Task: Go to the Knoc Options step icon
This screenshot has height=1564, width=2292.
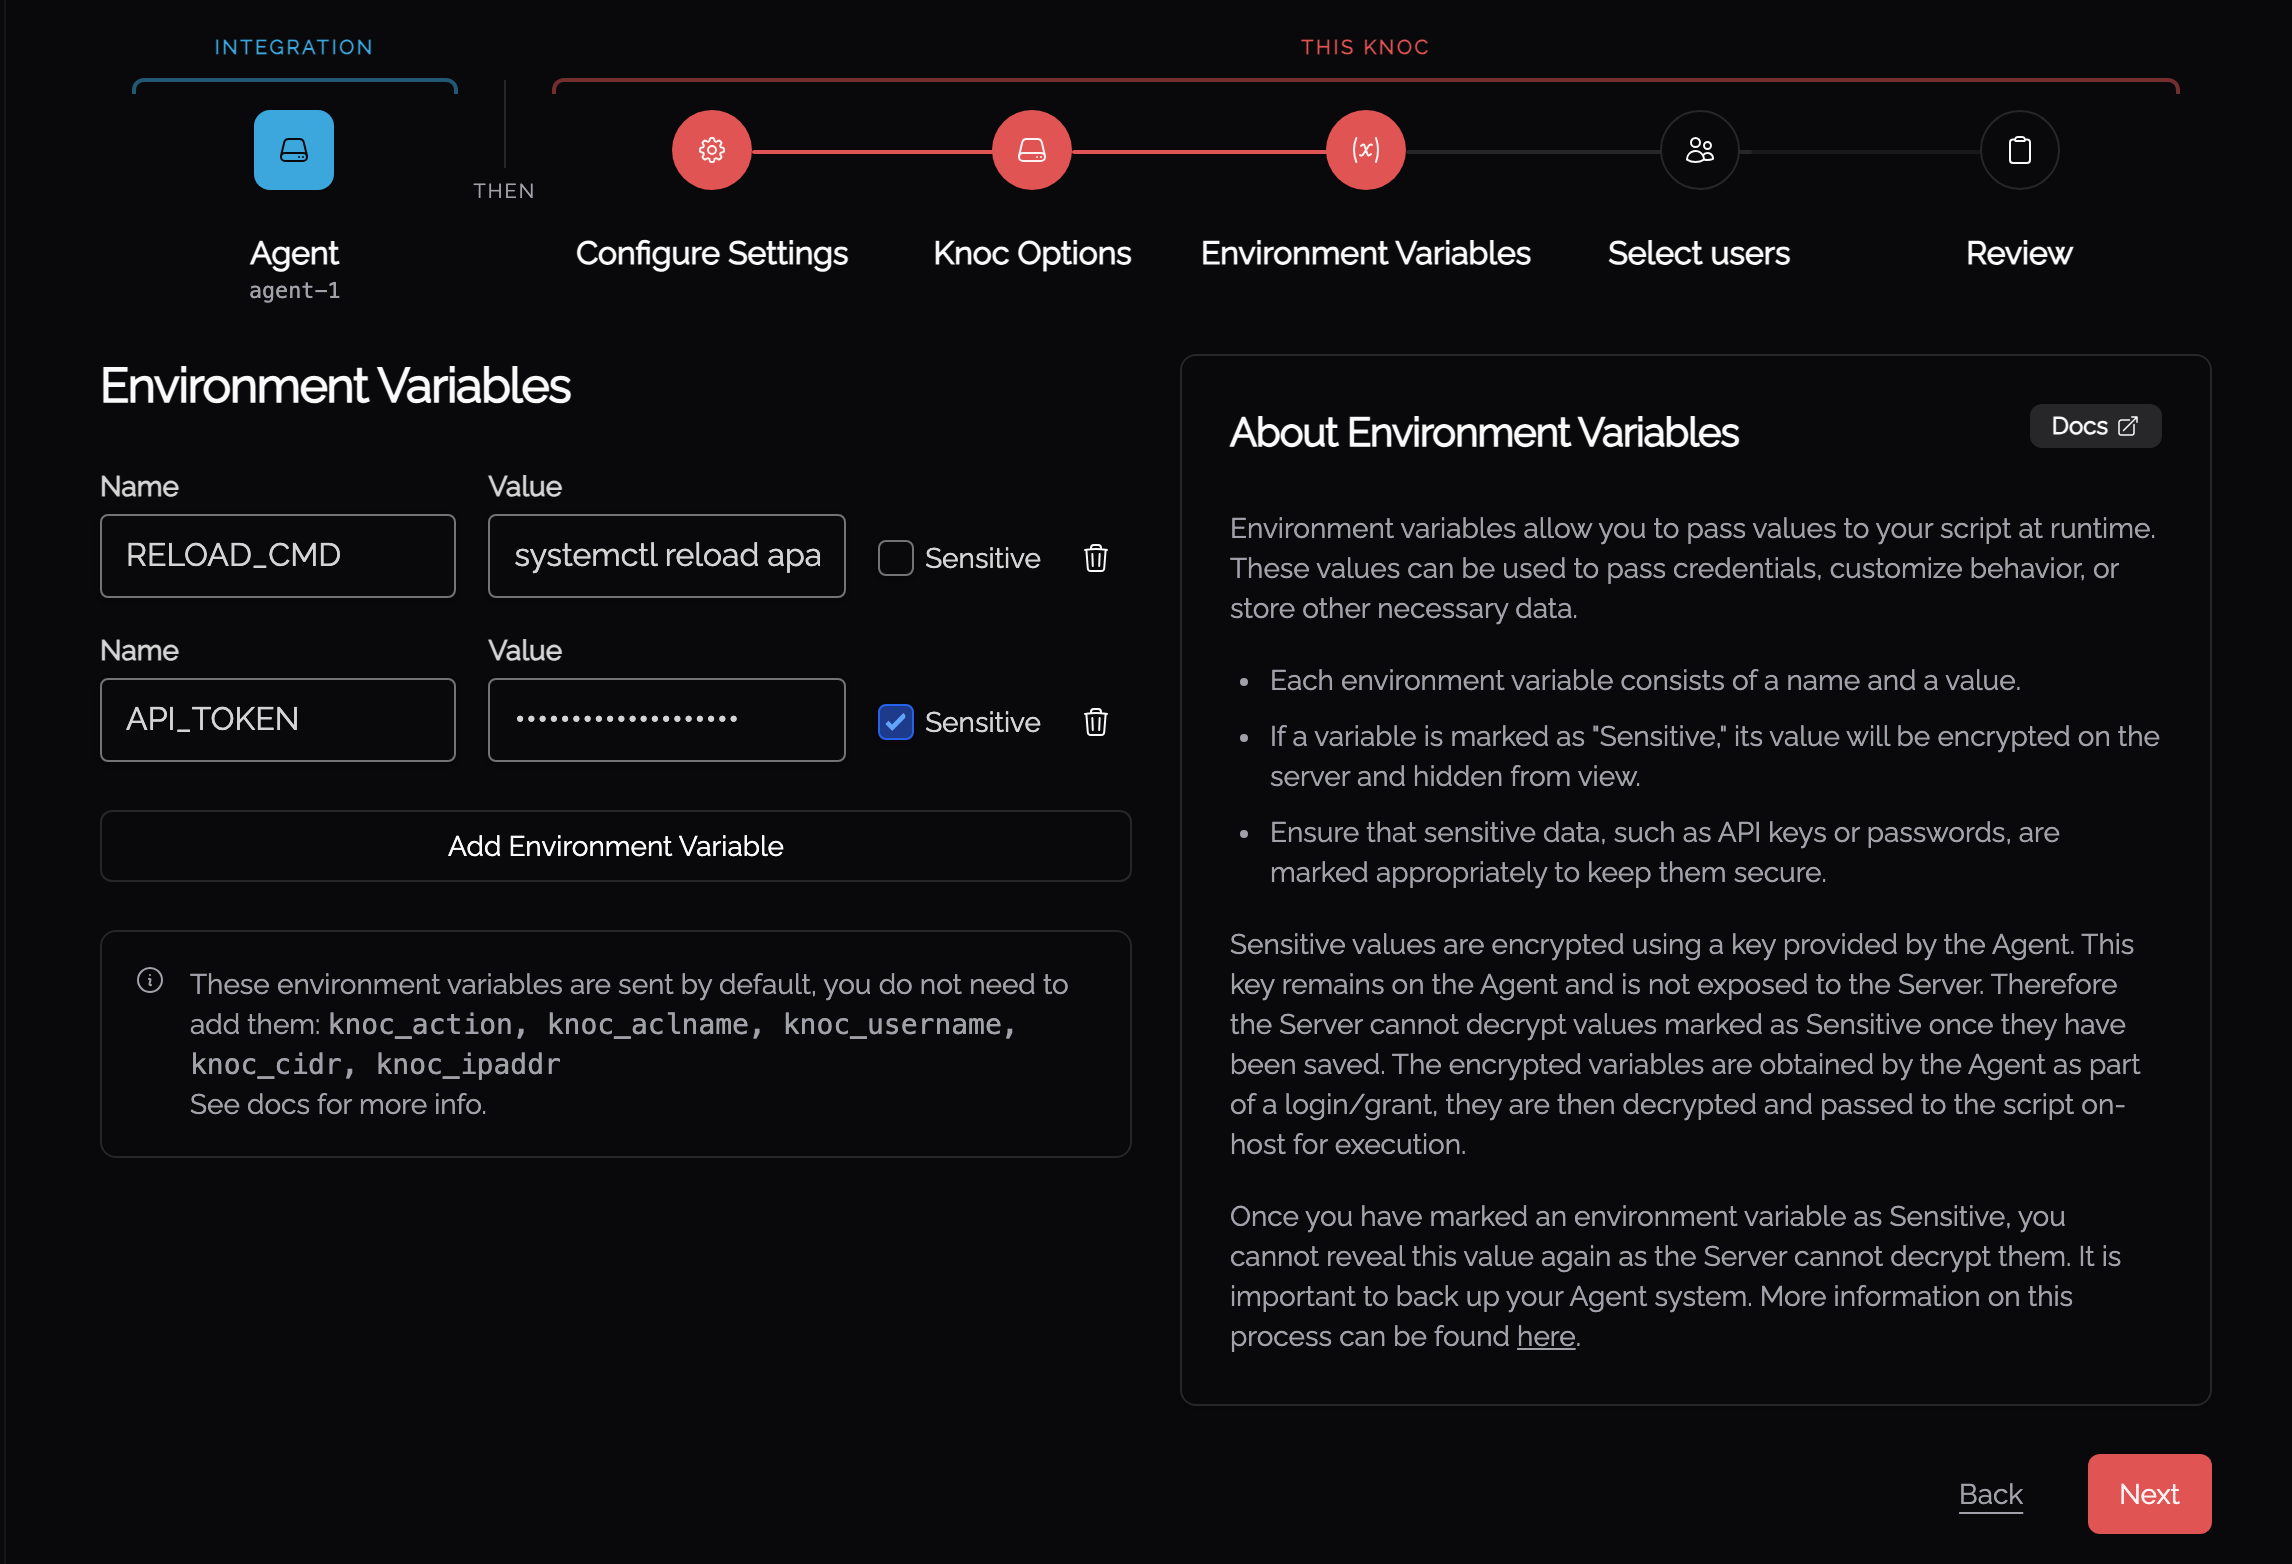Action: tap(1031, 150)
